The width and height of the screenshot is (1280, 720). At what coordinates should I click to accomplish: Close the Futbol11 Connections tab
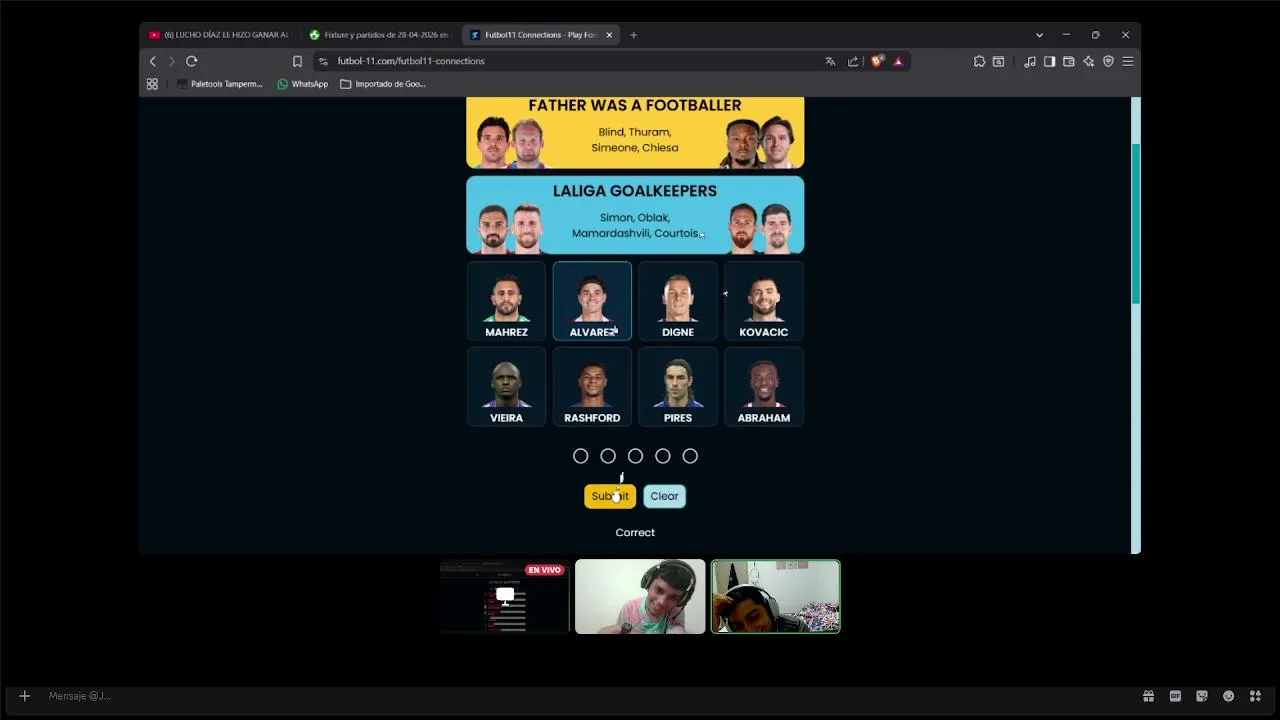click(x=609, y=35)
